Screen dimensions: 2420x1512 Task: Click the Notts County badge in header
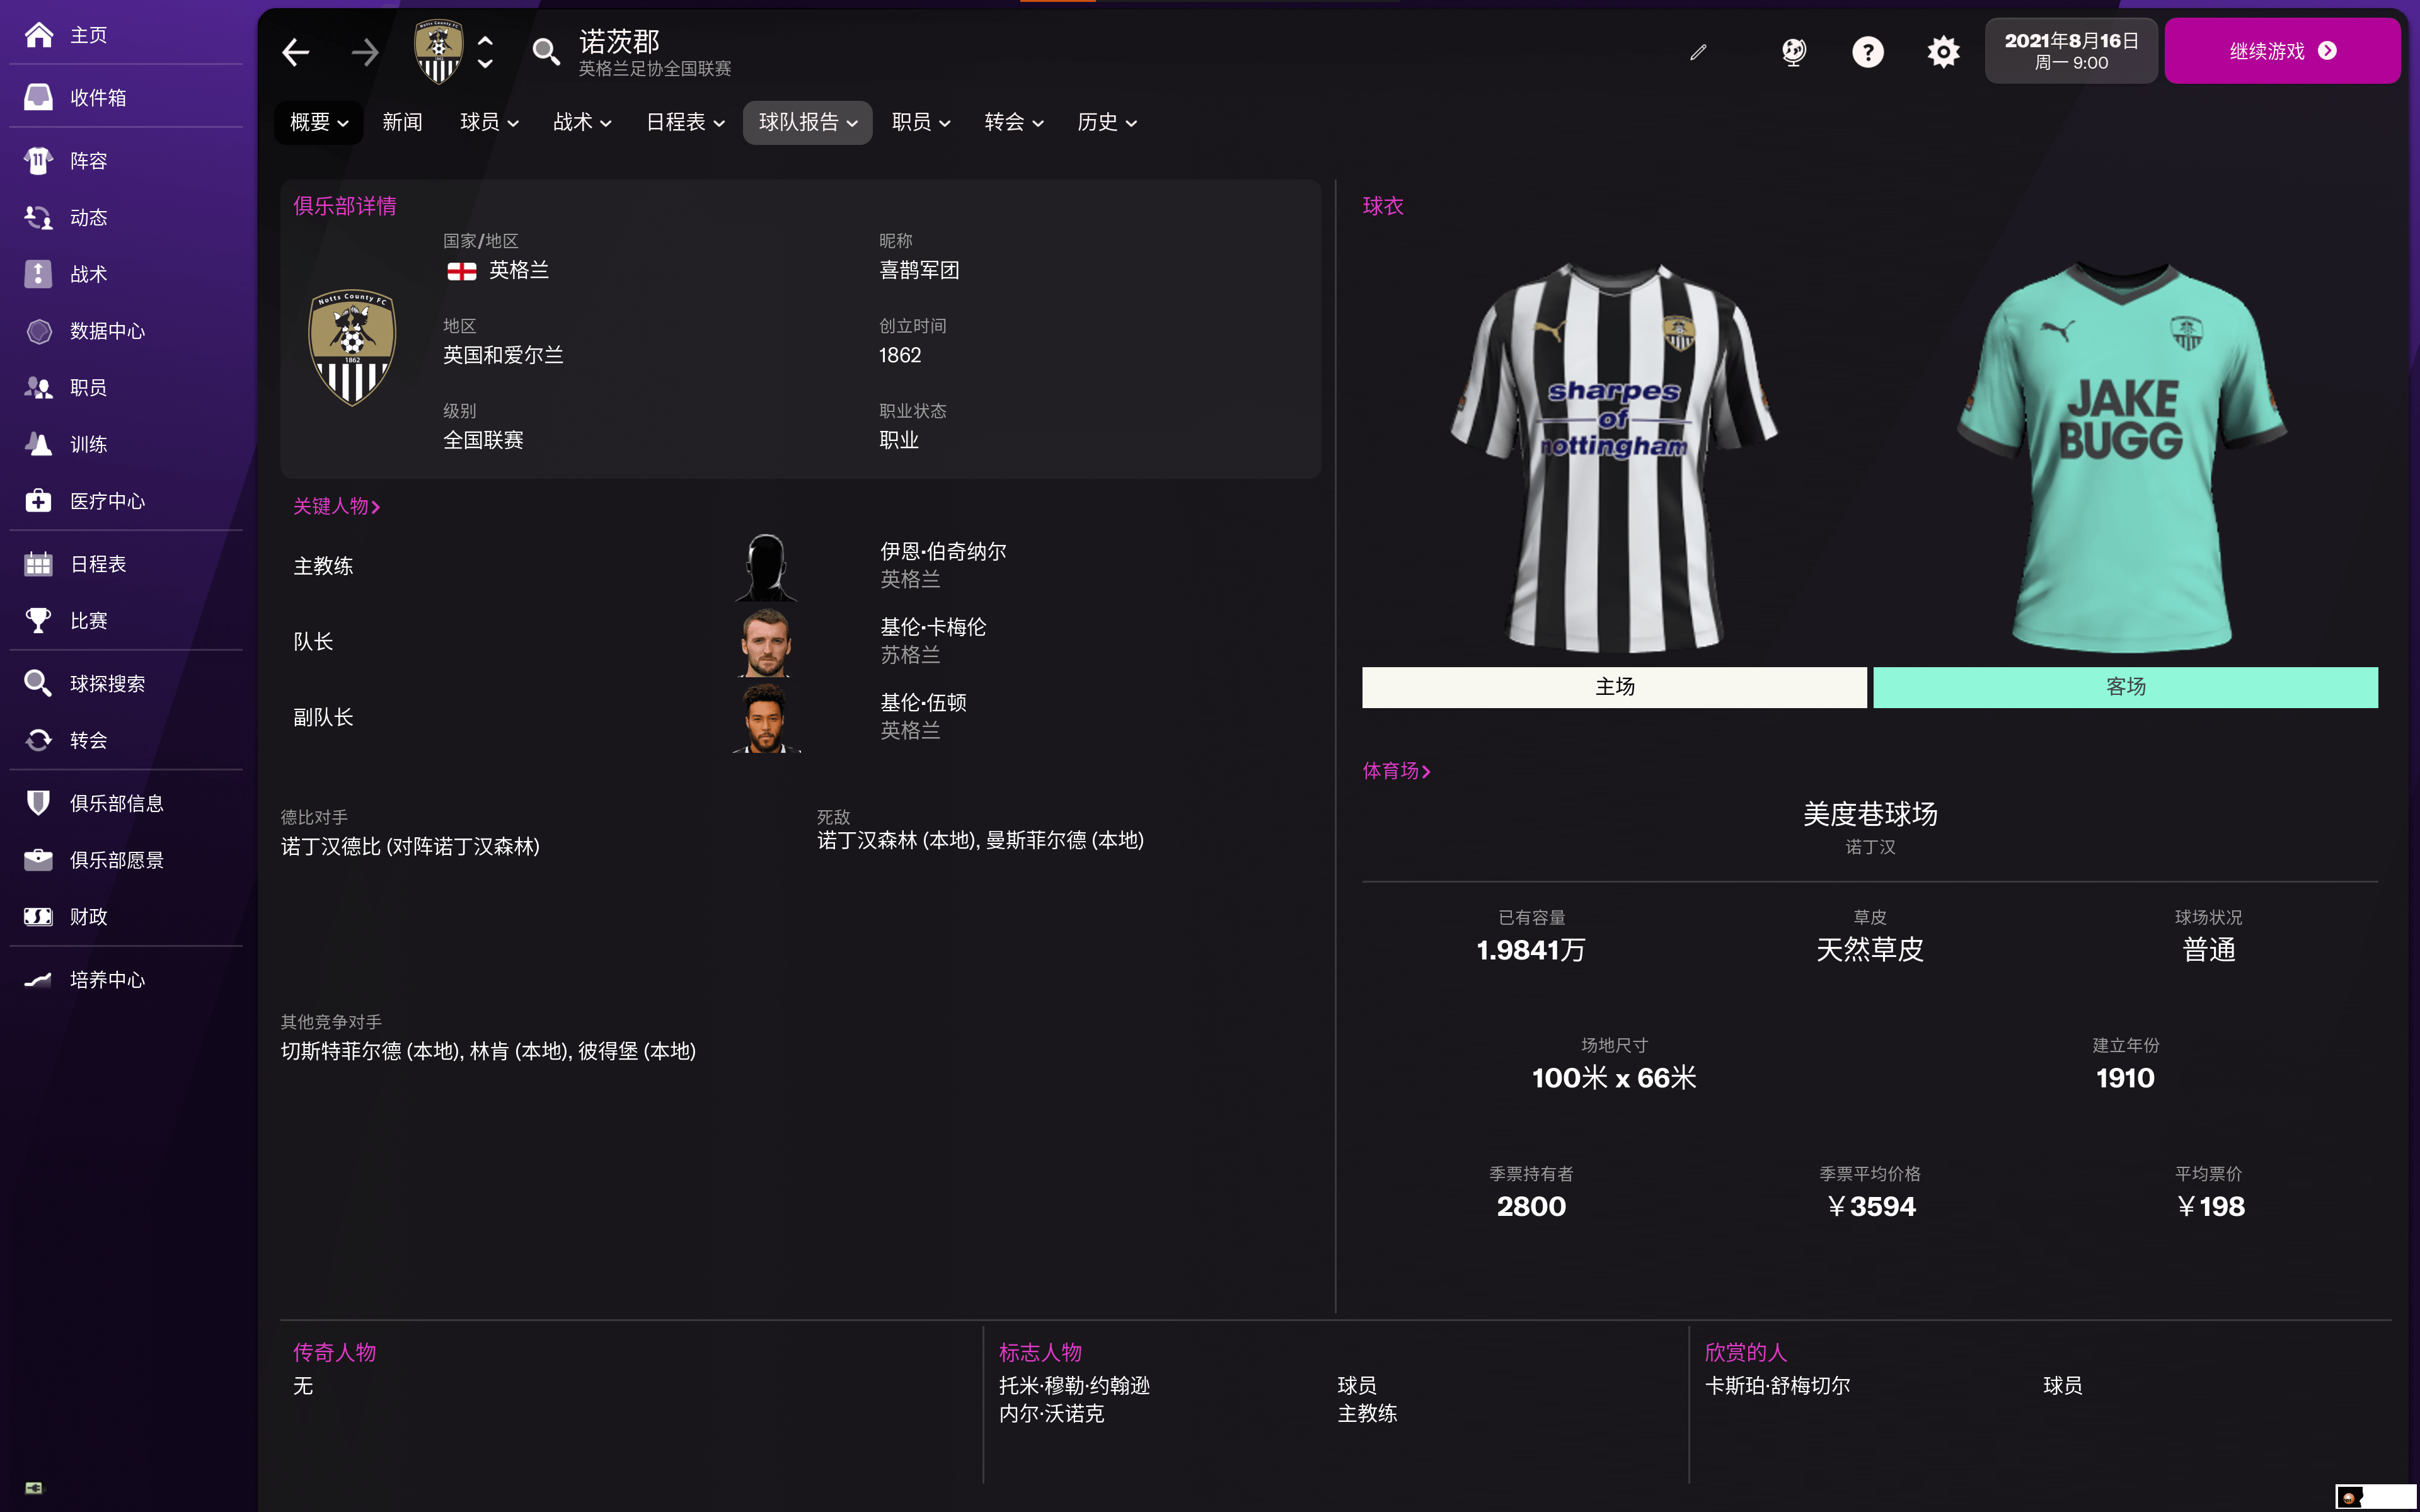[438, 51]
